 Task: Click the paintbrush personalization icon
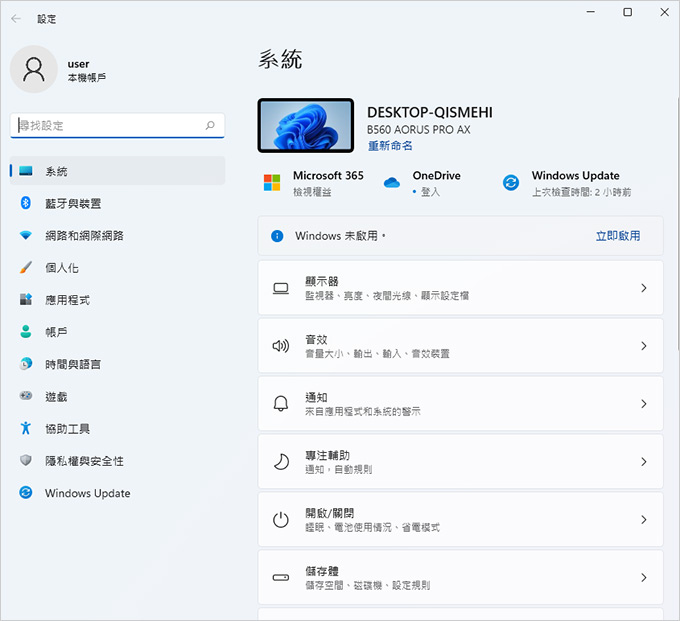(x=26, y=268)
